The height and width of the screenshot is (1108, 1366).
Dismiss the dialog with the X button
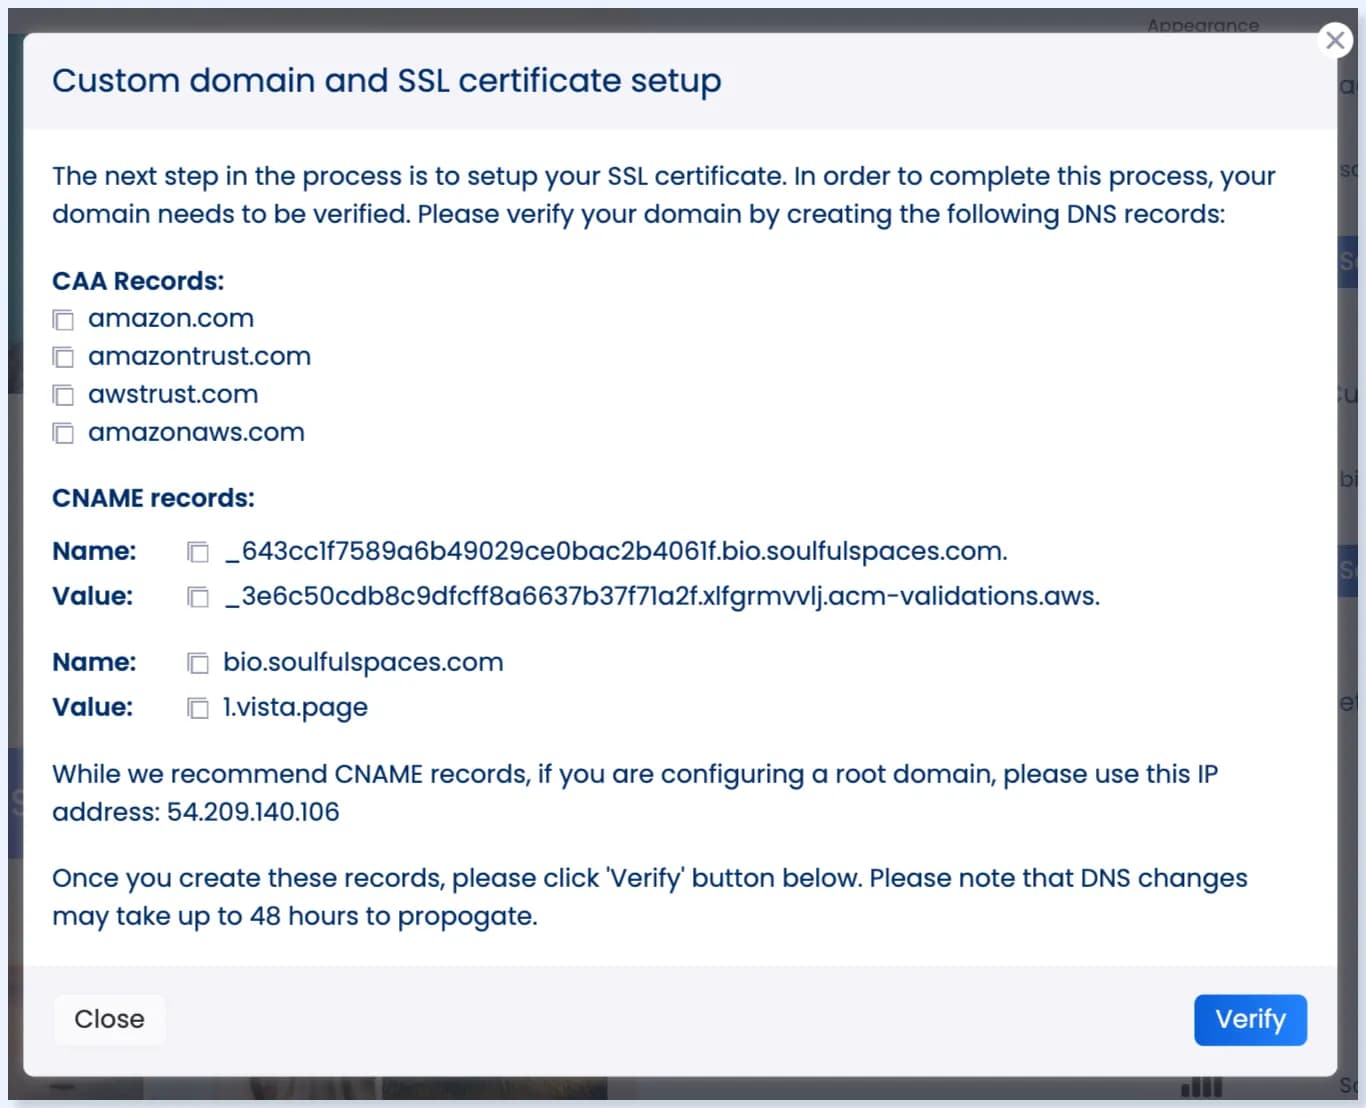click(1335, 40)
